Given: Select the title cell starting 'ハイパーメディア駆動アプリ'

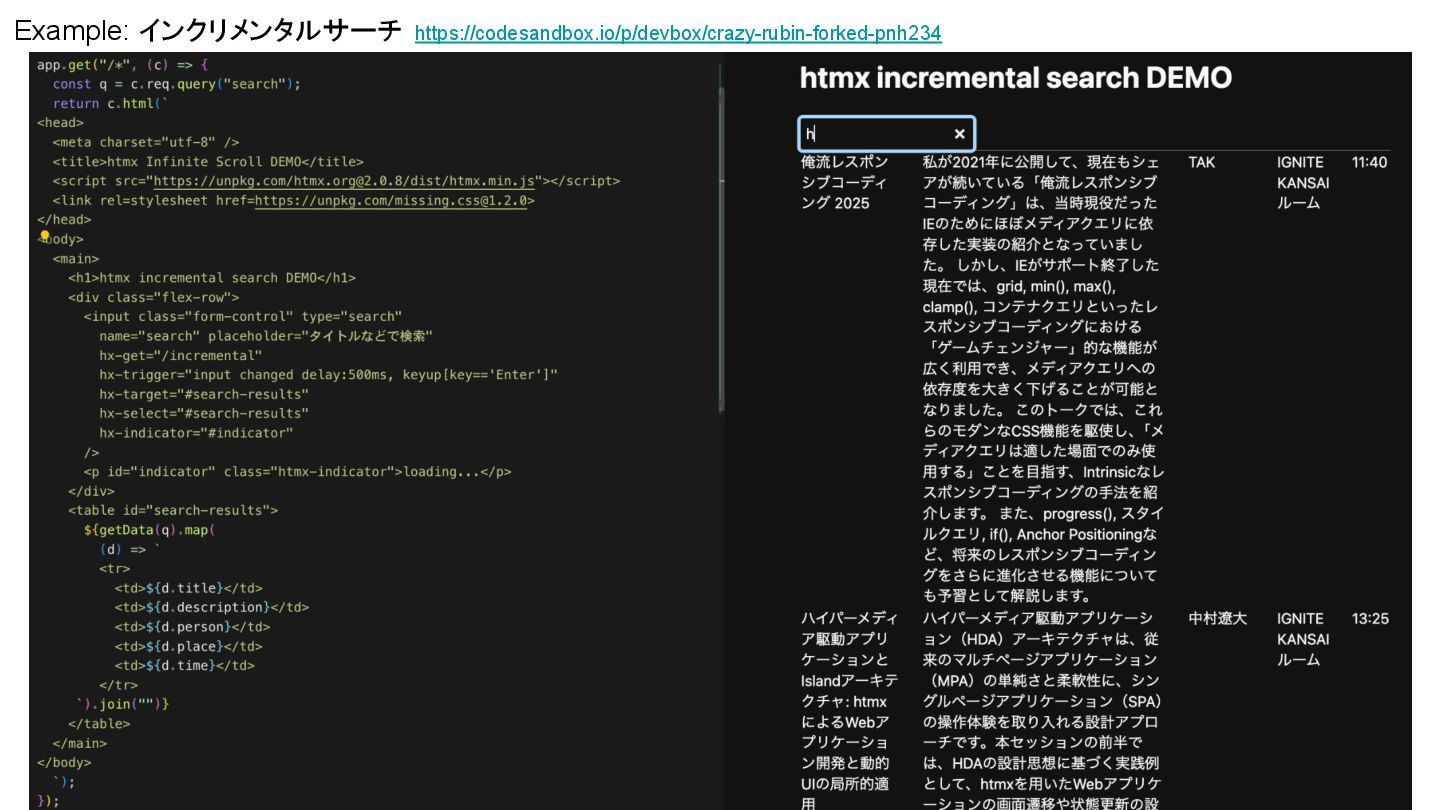Looking at the screenshot, I should coord(849,712).
